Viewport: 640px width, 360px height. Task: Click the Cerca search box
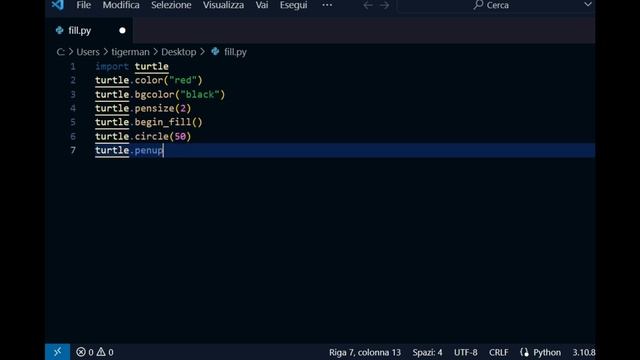tap(496, 5)
